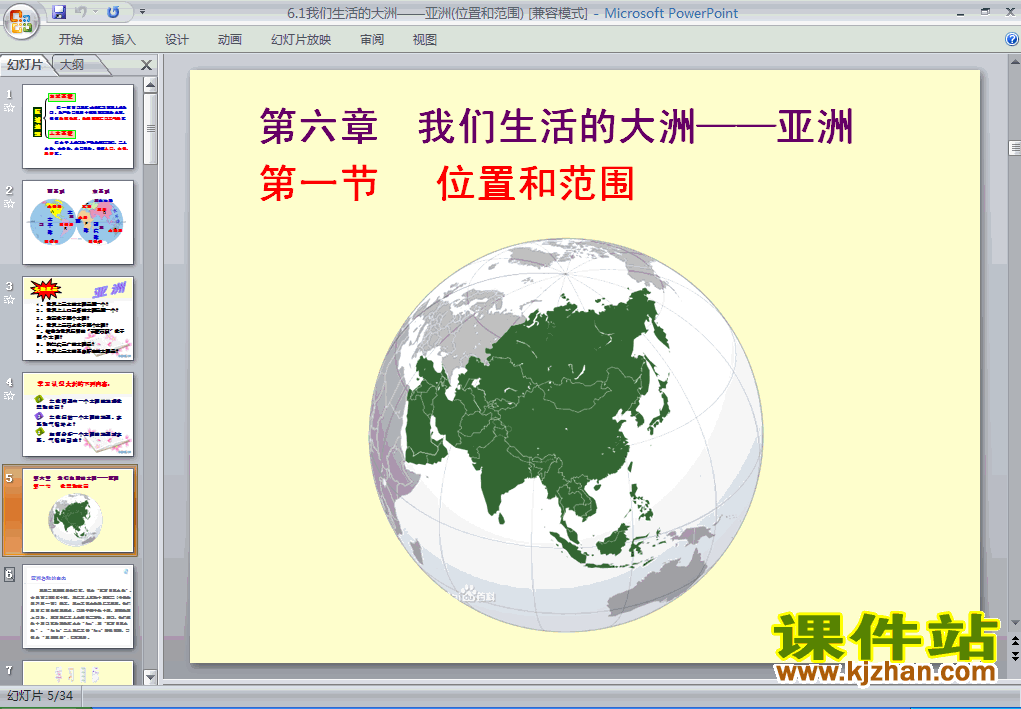Screen dimensions: 1021x709
Task: Select the 幻灯片 pane tab
Action: coord(25,64)
